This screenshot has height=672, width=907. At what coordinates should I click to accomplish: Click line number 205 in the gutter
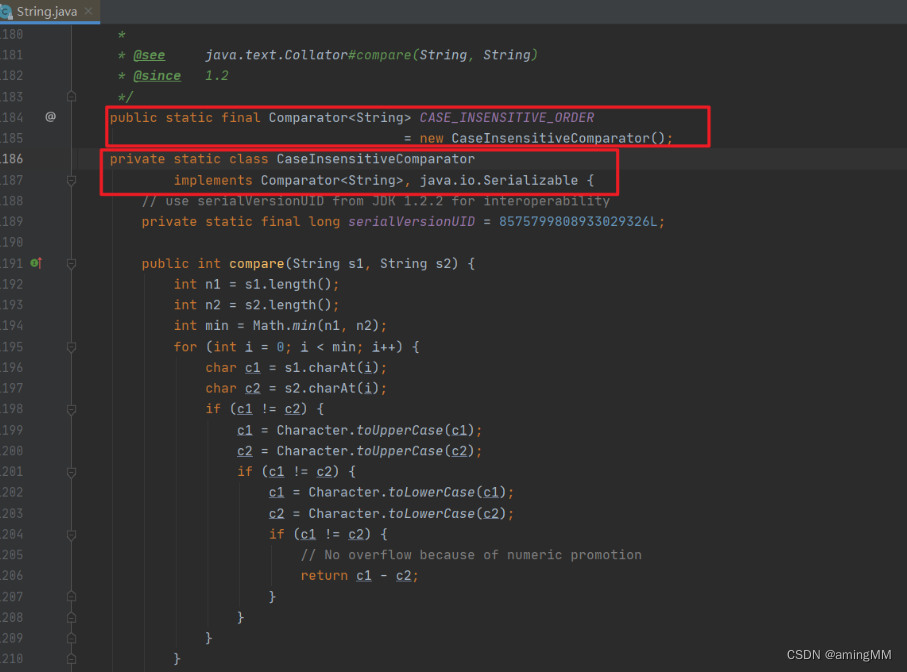point(12,555)
